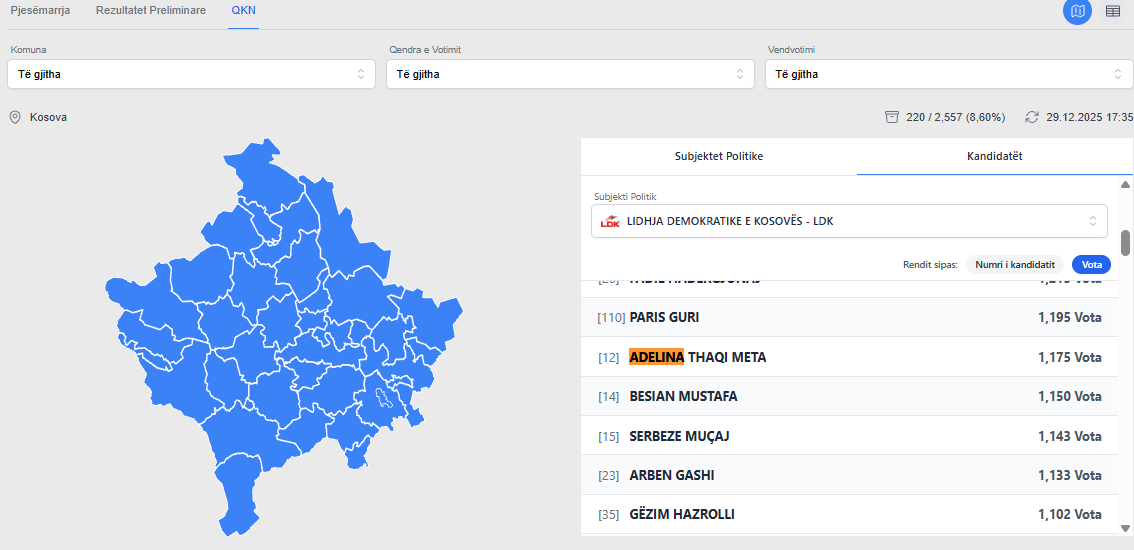This screenshot has width=1134, height=550.
Task: Open the Pjesëmarrja tab
Action: 40,10
